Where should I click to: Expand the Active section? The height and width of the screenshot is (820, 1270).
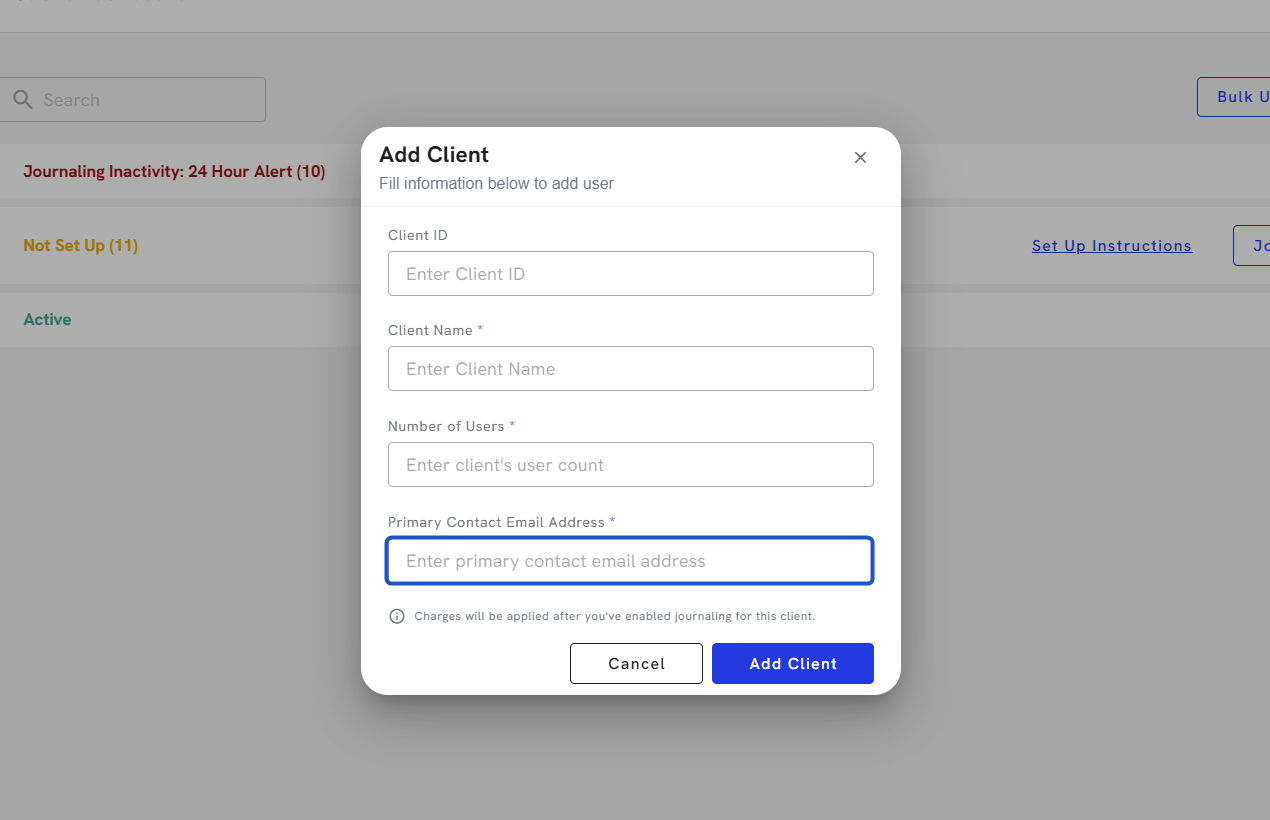47,320
